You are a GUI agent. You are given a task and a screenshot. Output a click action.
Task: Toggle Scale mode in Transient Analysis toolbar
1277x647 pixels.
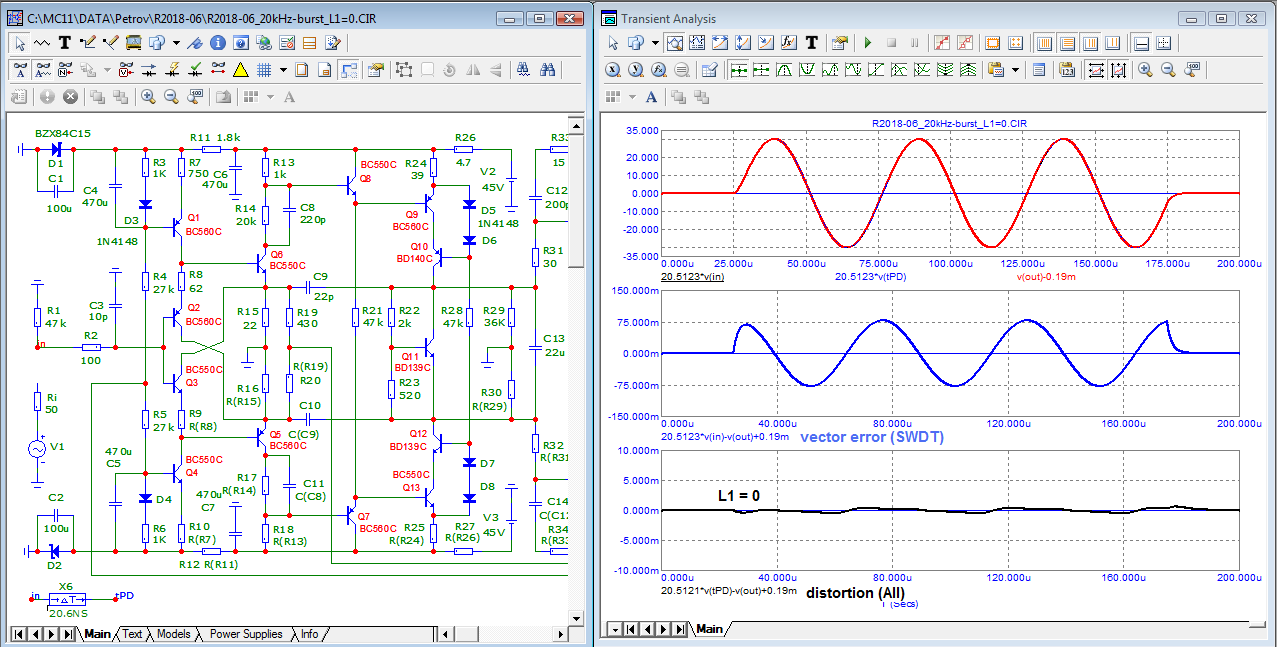coord(674,43)
